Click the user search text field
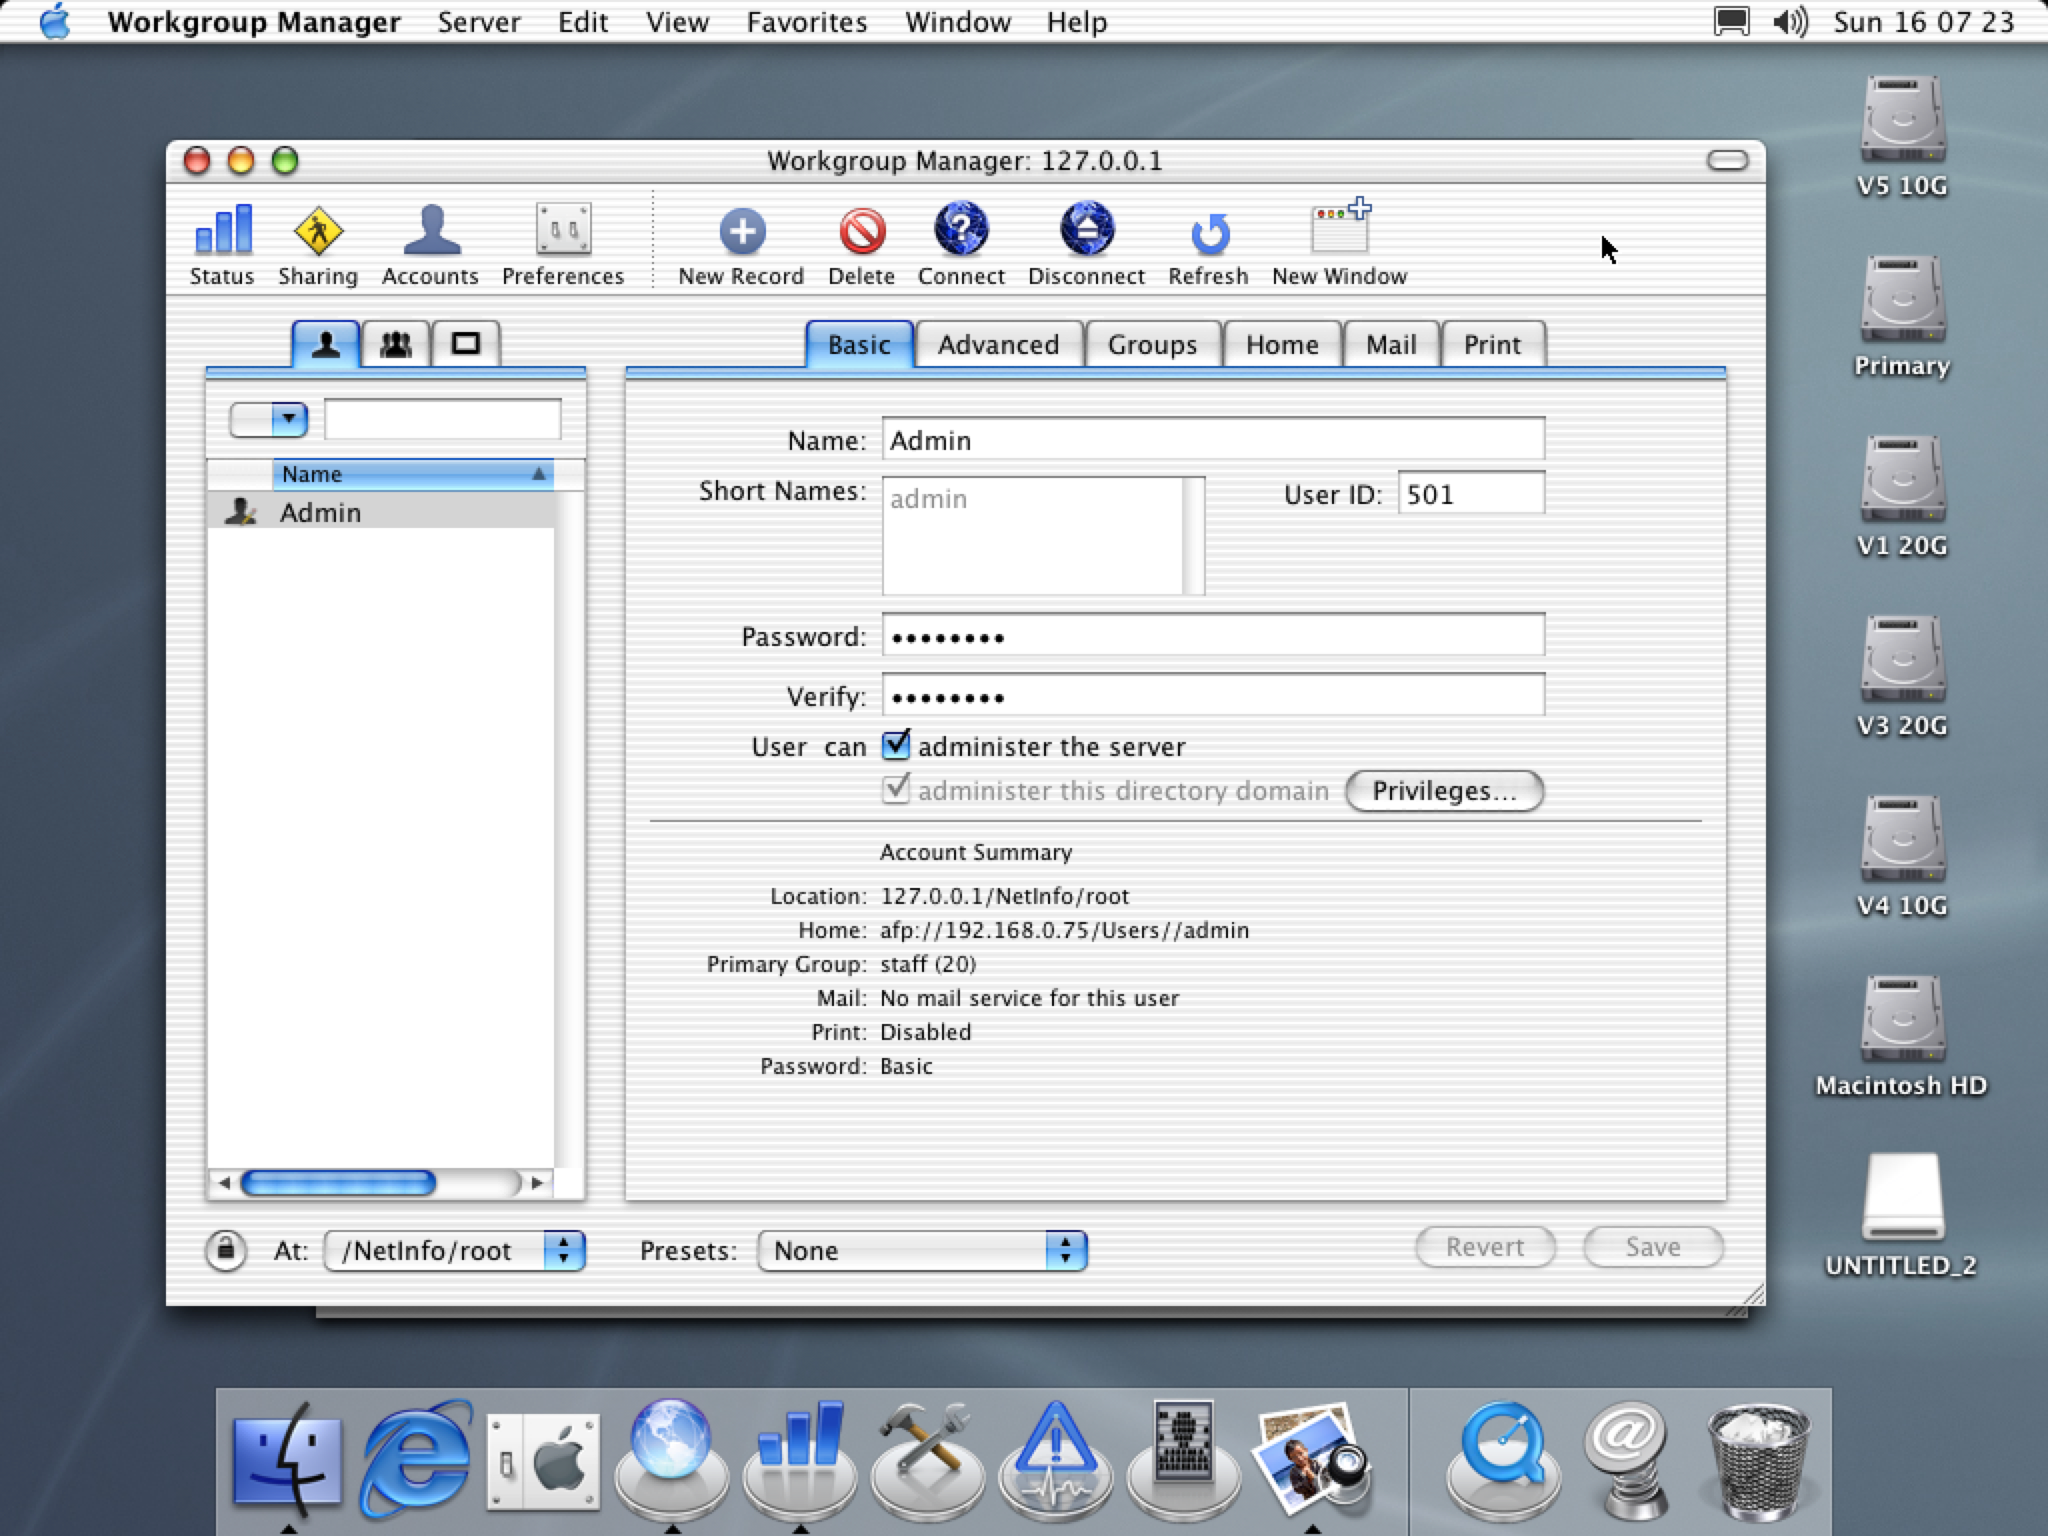This screenshot has height=1536, width=2048. (443, 419)
